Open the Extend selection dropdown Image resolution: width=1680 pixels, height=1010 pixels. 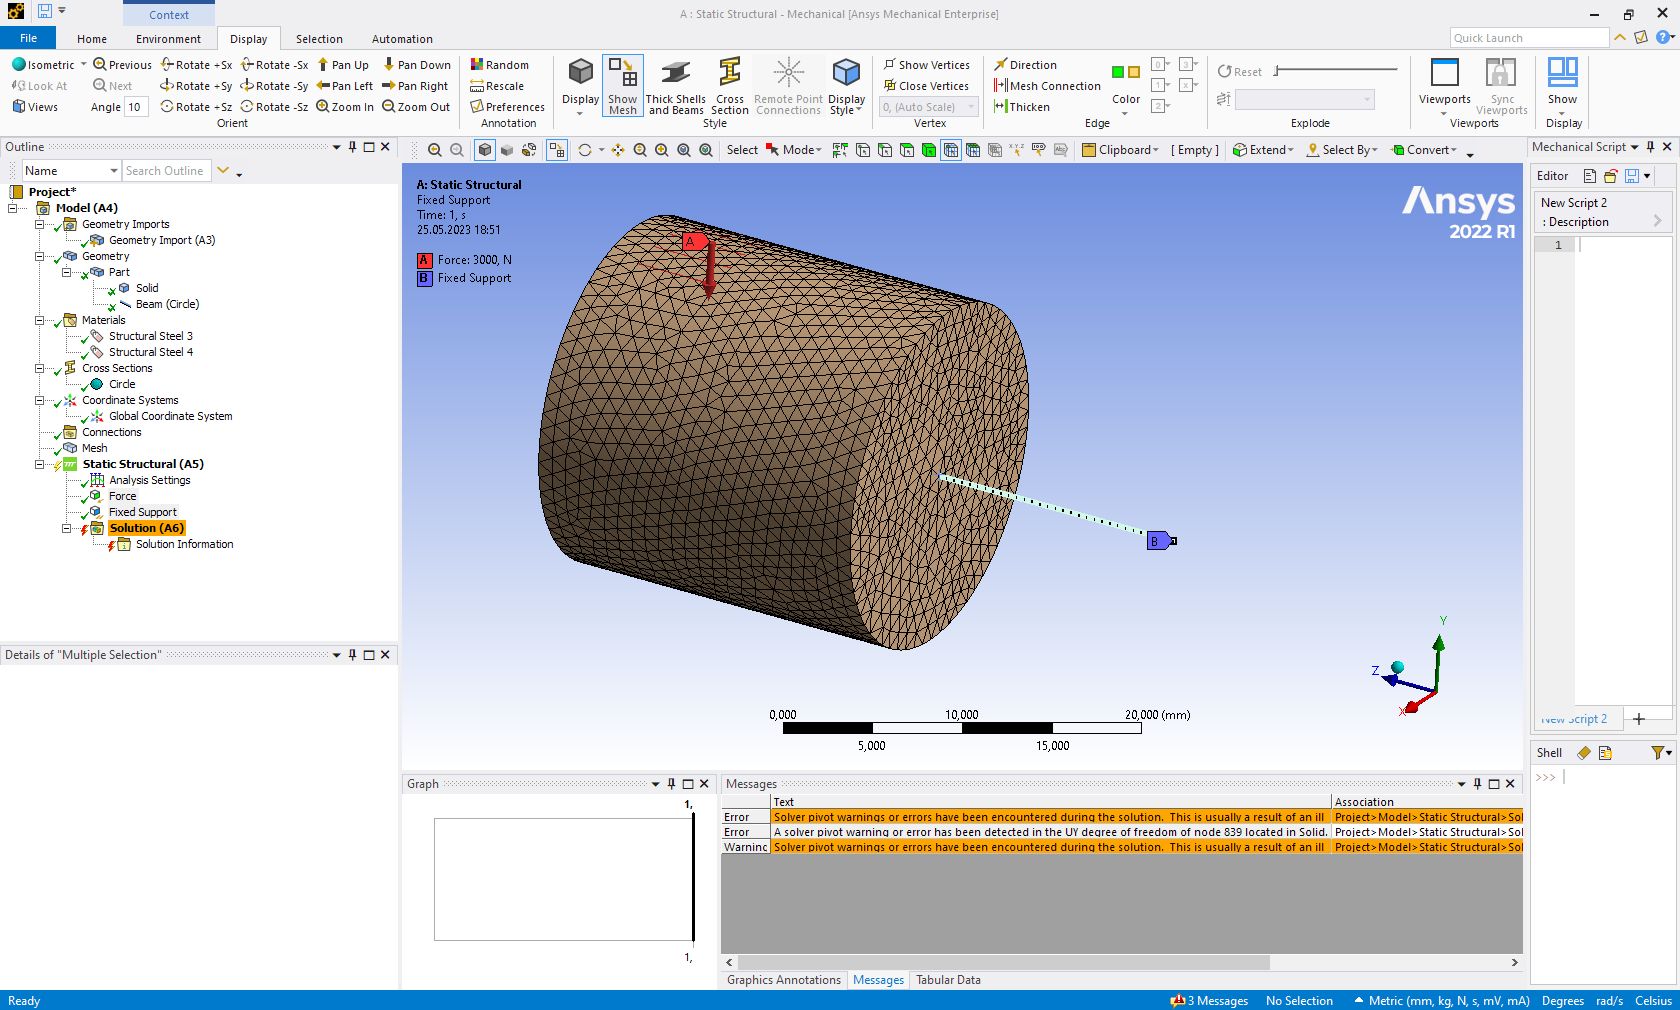point(1263,150)
